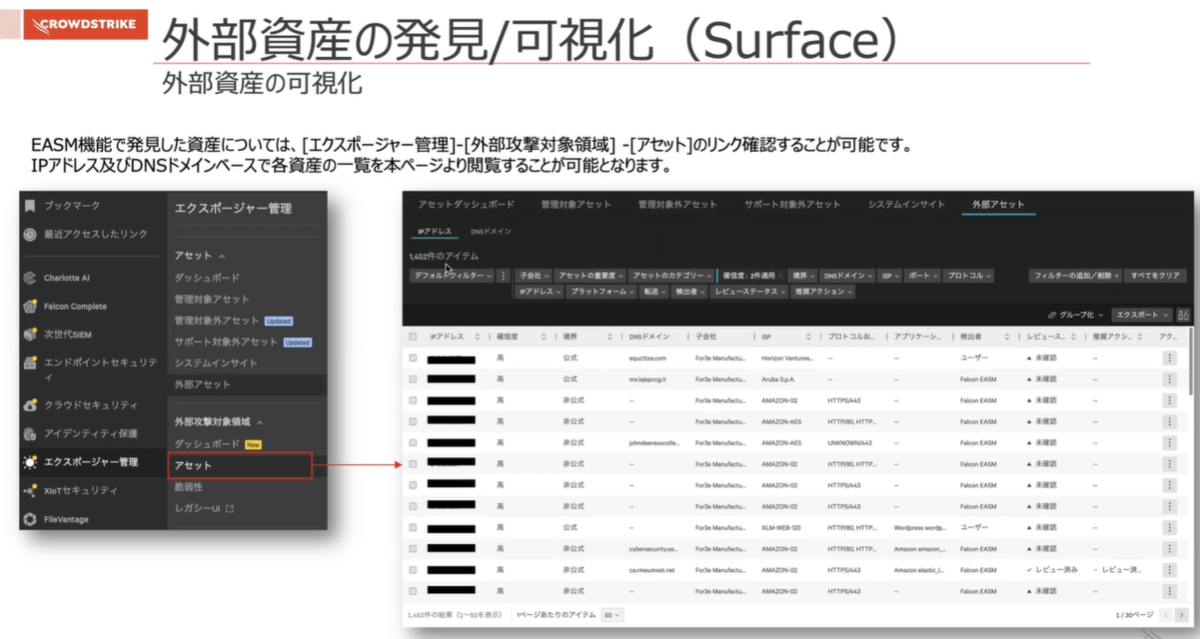
Task: Click the clock icon for recently accessed links
Action: tap(30, 234)
